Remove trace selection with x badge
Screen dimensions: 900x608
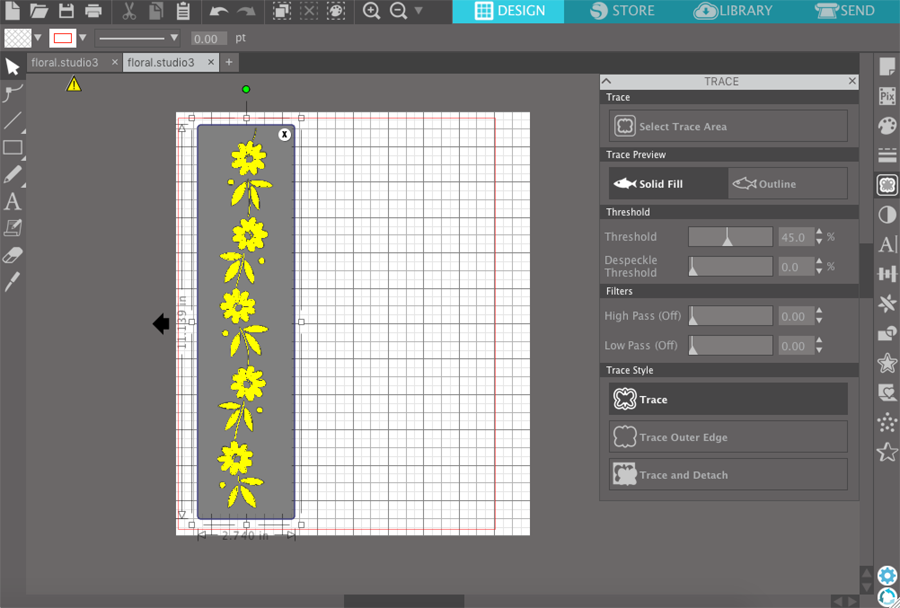(284, 134)
